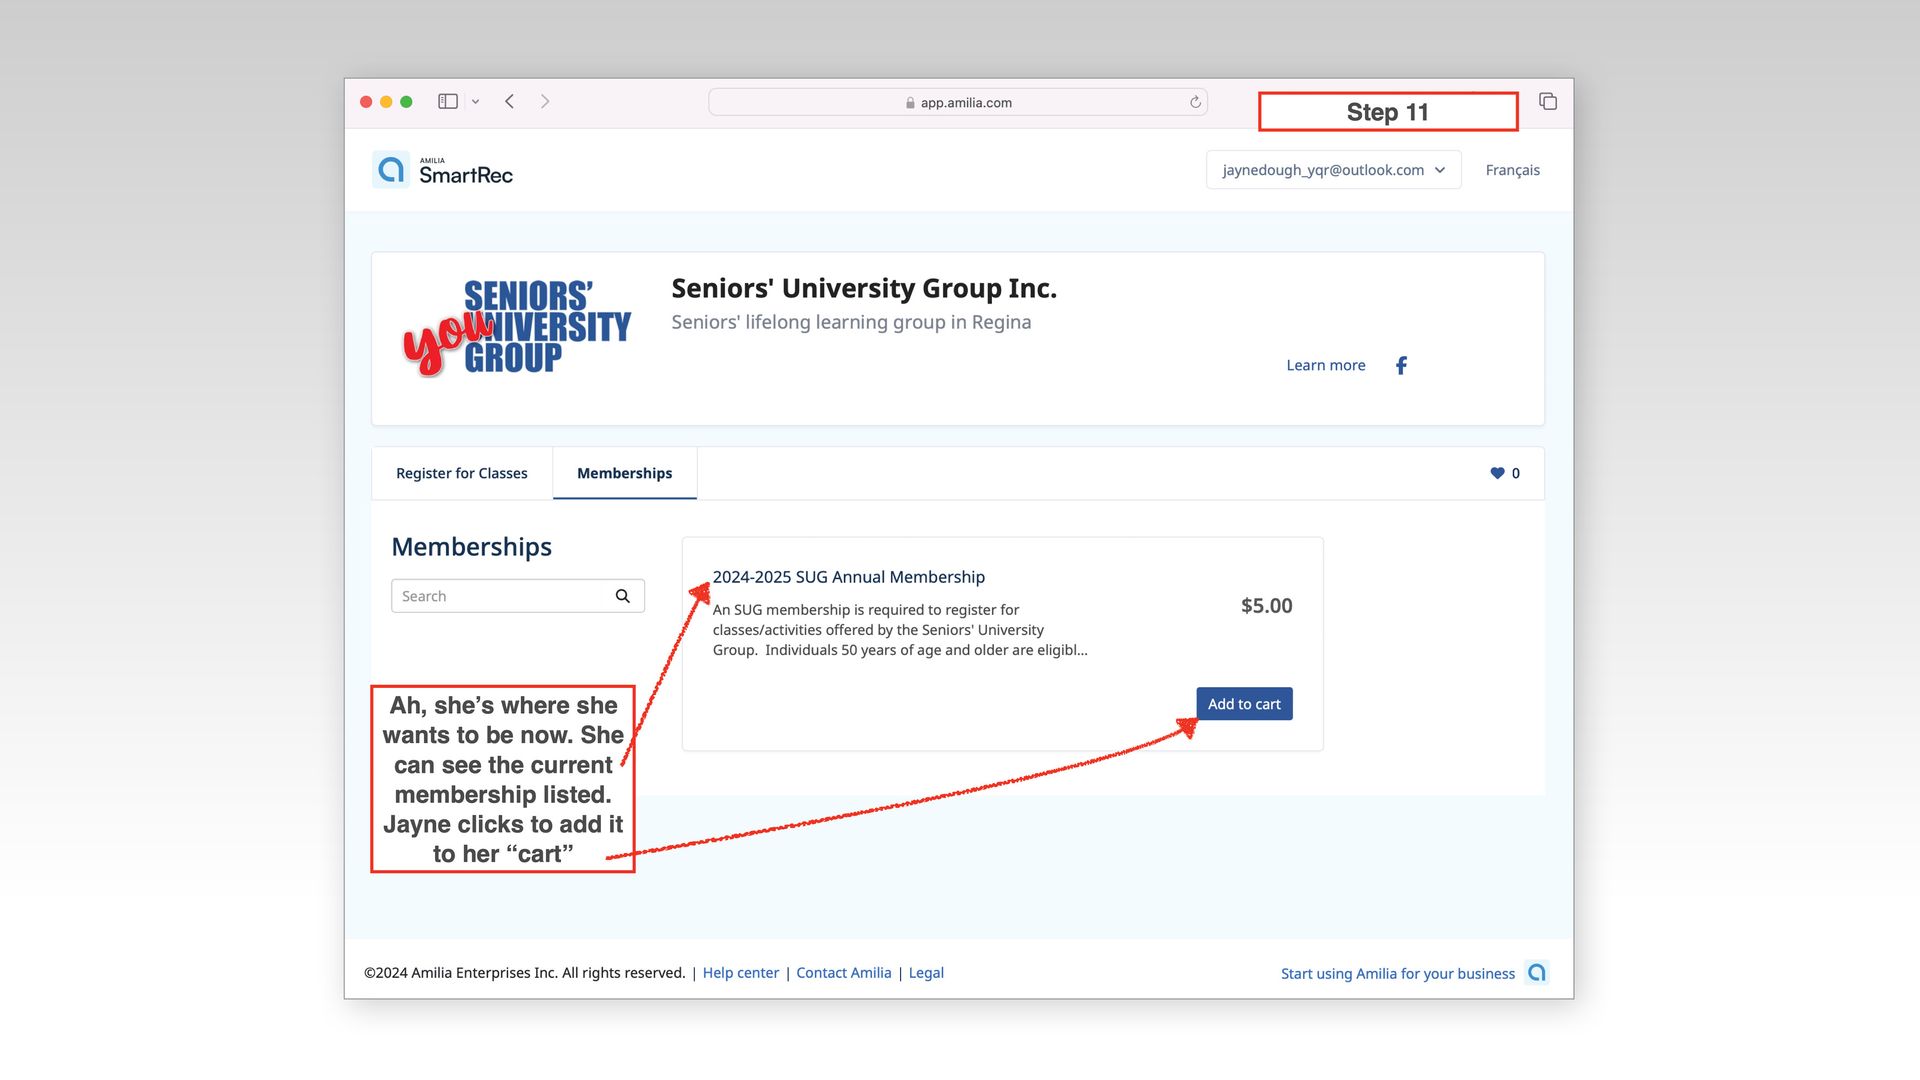The image size is (1920, 1080).
Task: Click the search magnifier icon
Action: [x=622, y=596]
